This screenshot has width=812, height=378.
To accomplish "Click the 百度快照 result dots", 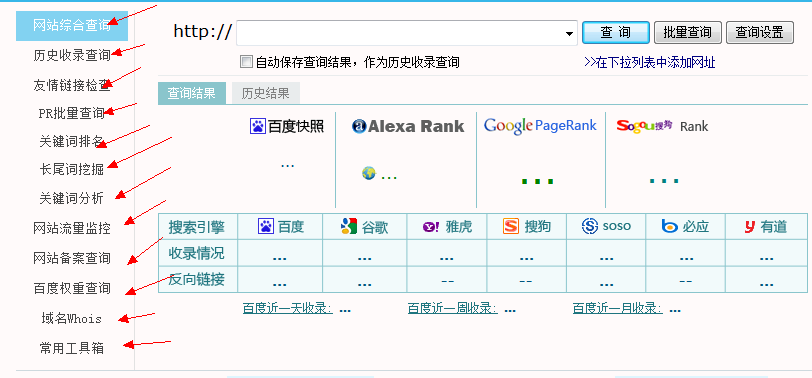I will 287,166.
